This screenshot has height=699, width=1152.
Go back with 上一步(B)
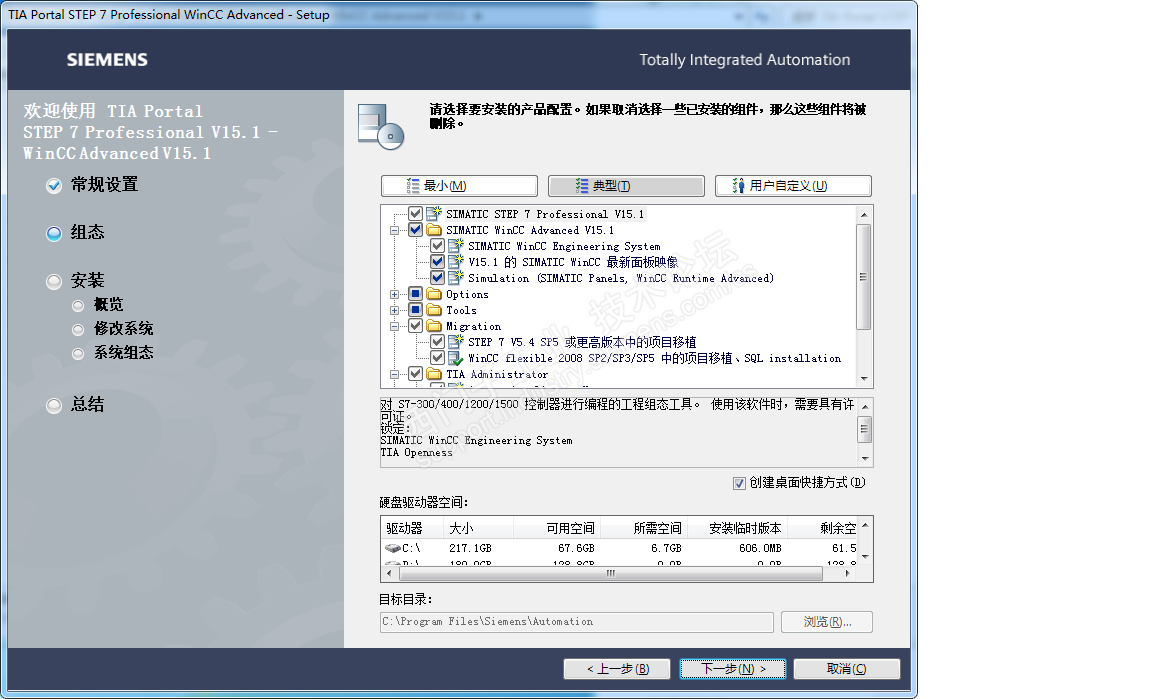[x=617, y=669]
